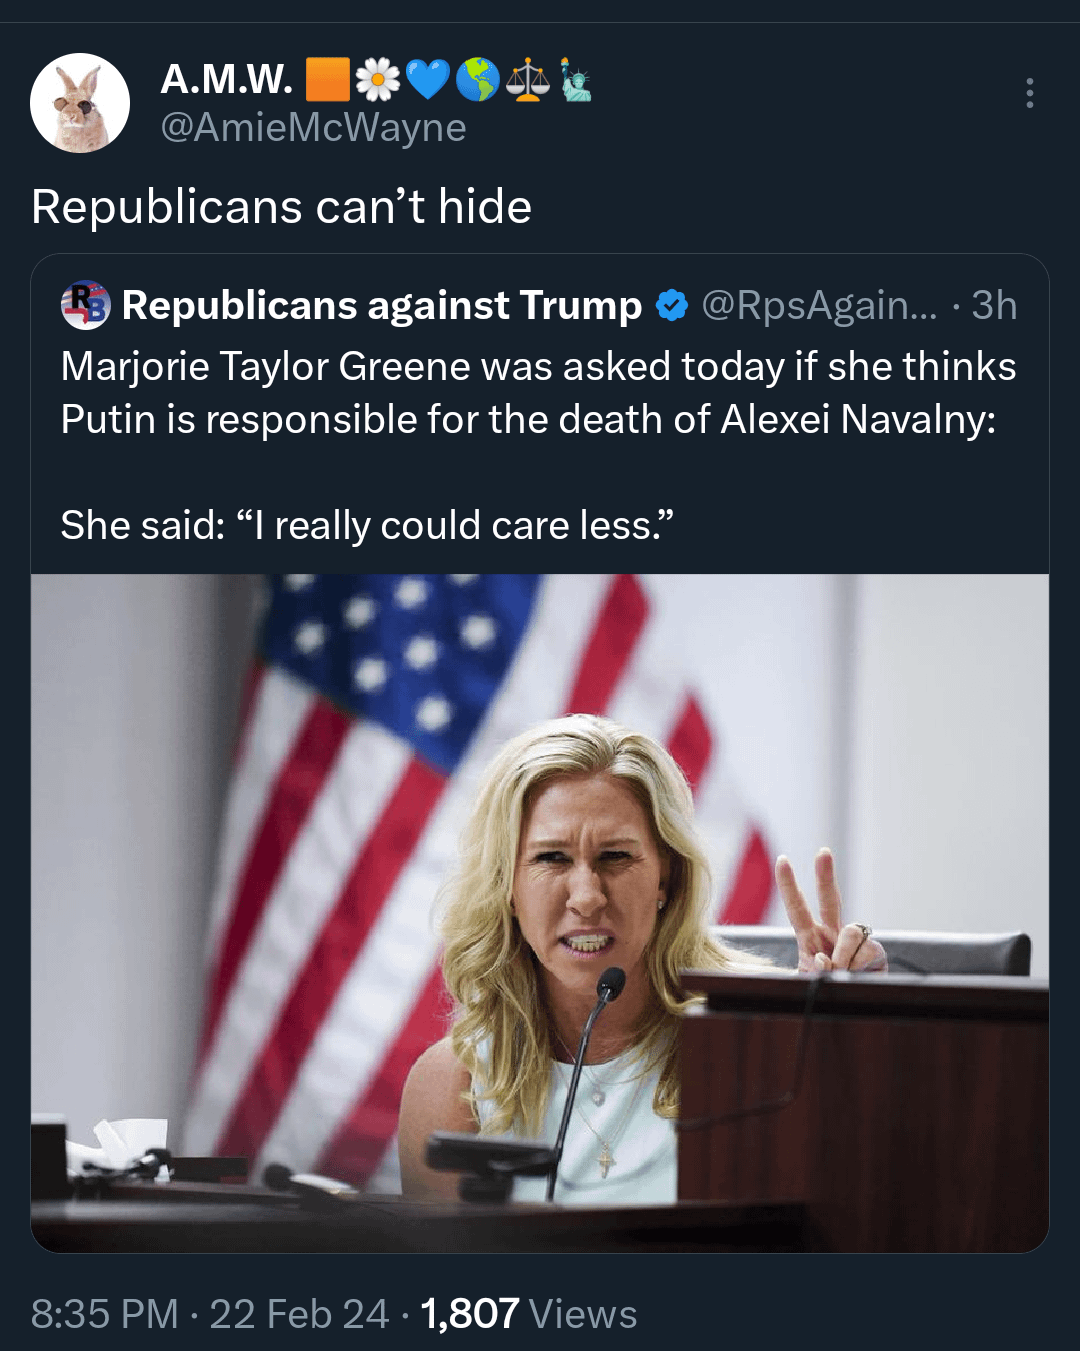Click the bunny profile avatar
This screenshot has width=1080, height=1351.
80,103
